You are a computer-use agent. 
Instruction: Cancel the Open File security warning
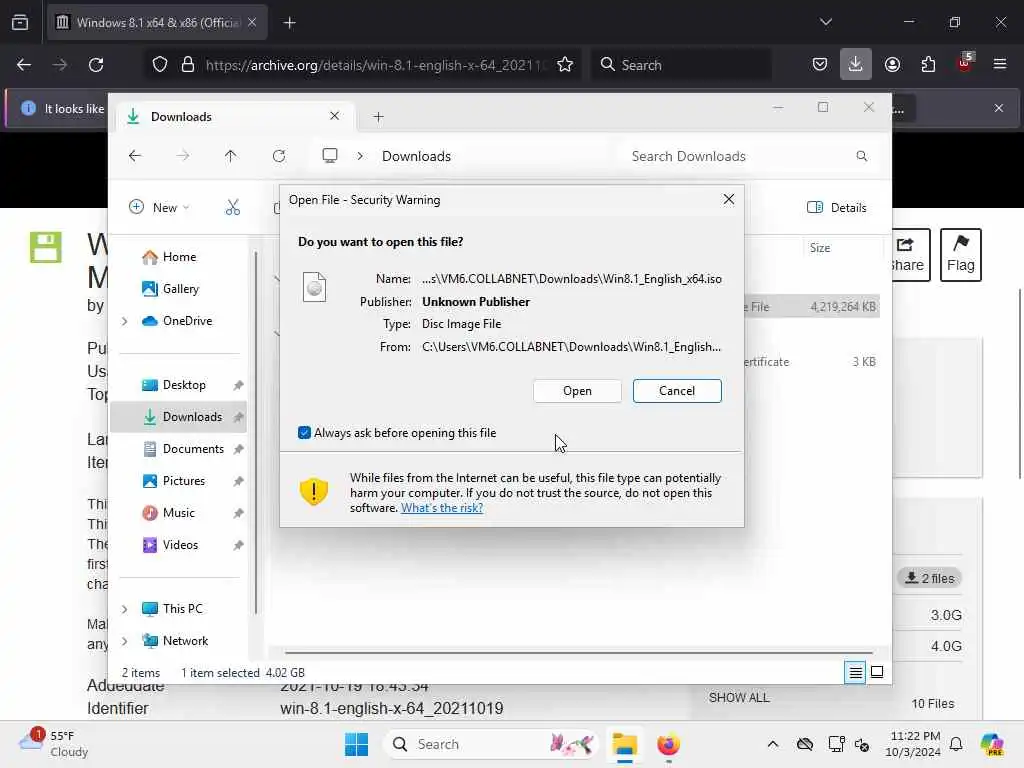coord(677,391)
